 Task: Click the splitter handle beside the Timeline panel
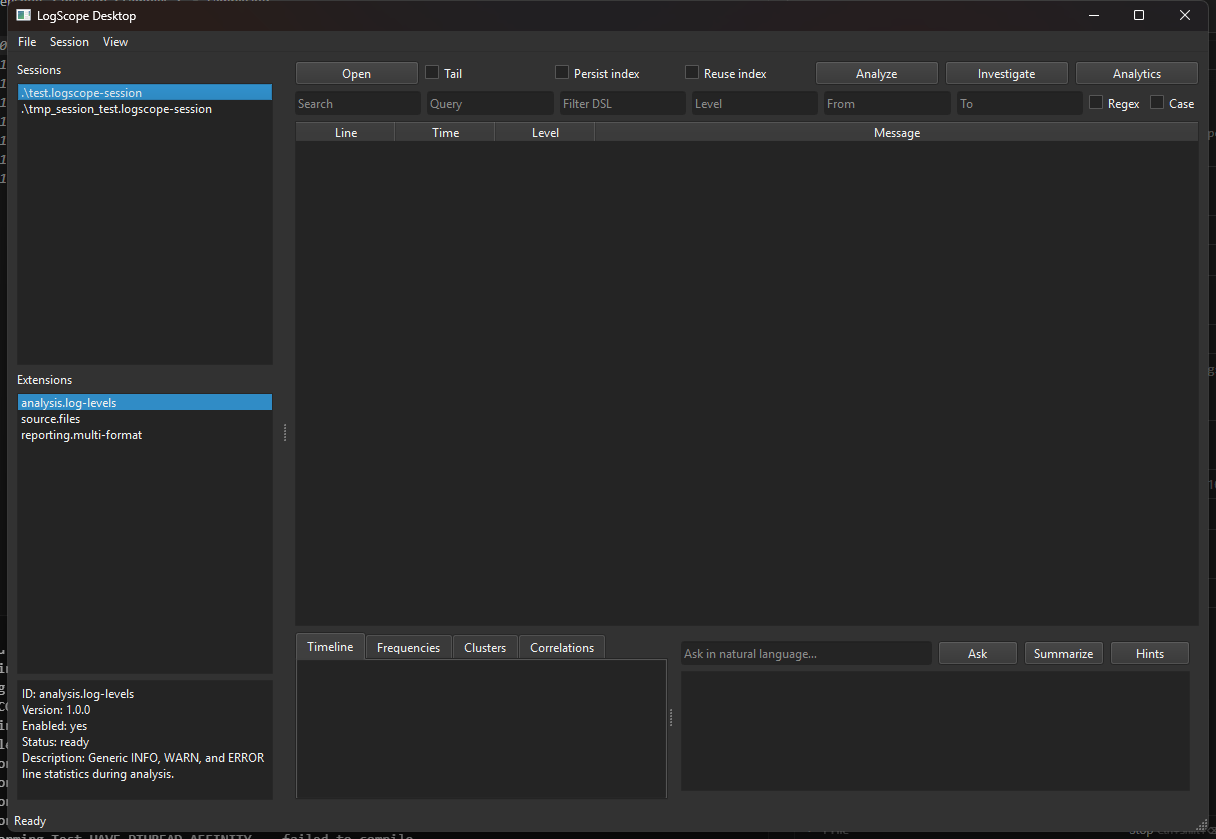[671, 718]
